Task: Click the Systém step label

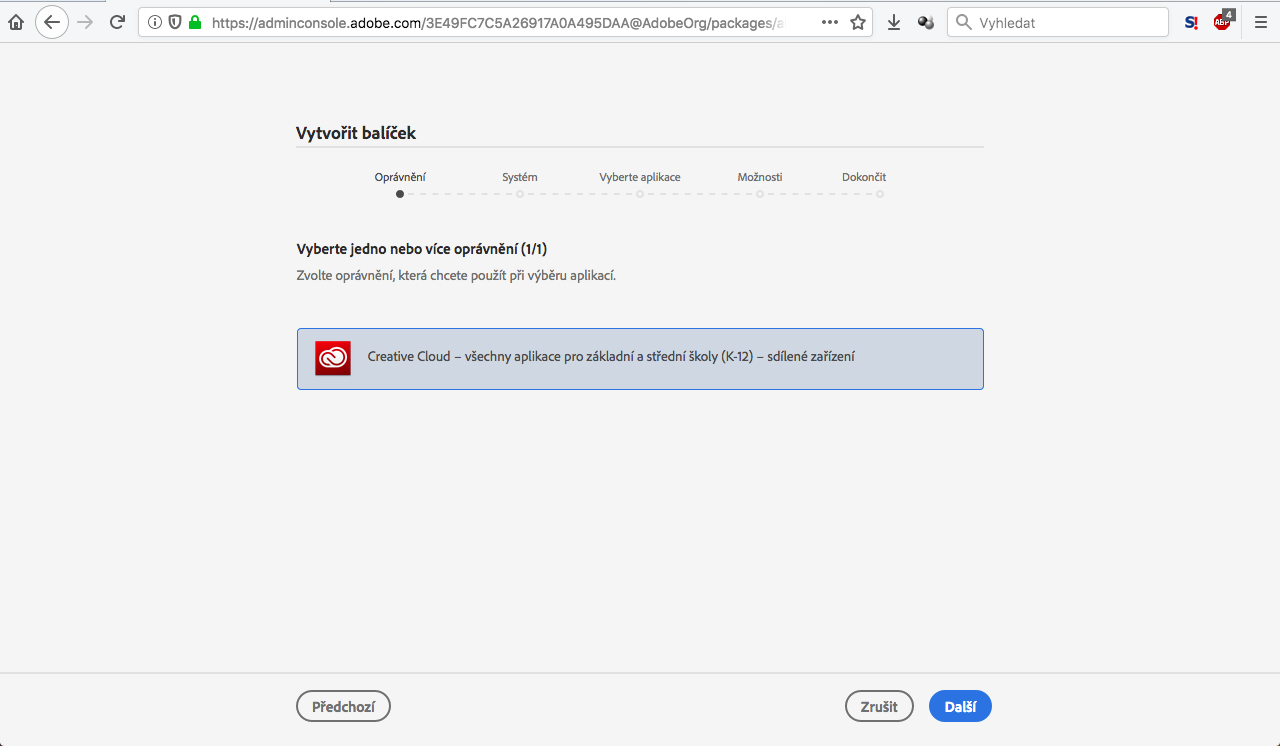Action: coord(520,177)
